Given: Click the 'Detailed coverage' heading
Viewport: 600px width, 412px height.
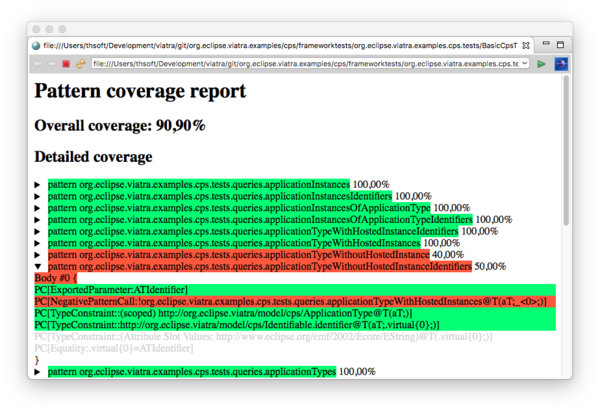Looking at the screenshot, I should coord(93,157).
